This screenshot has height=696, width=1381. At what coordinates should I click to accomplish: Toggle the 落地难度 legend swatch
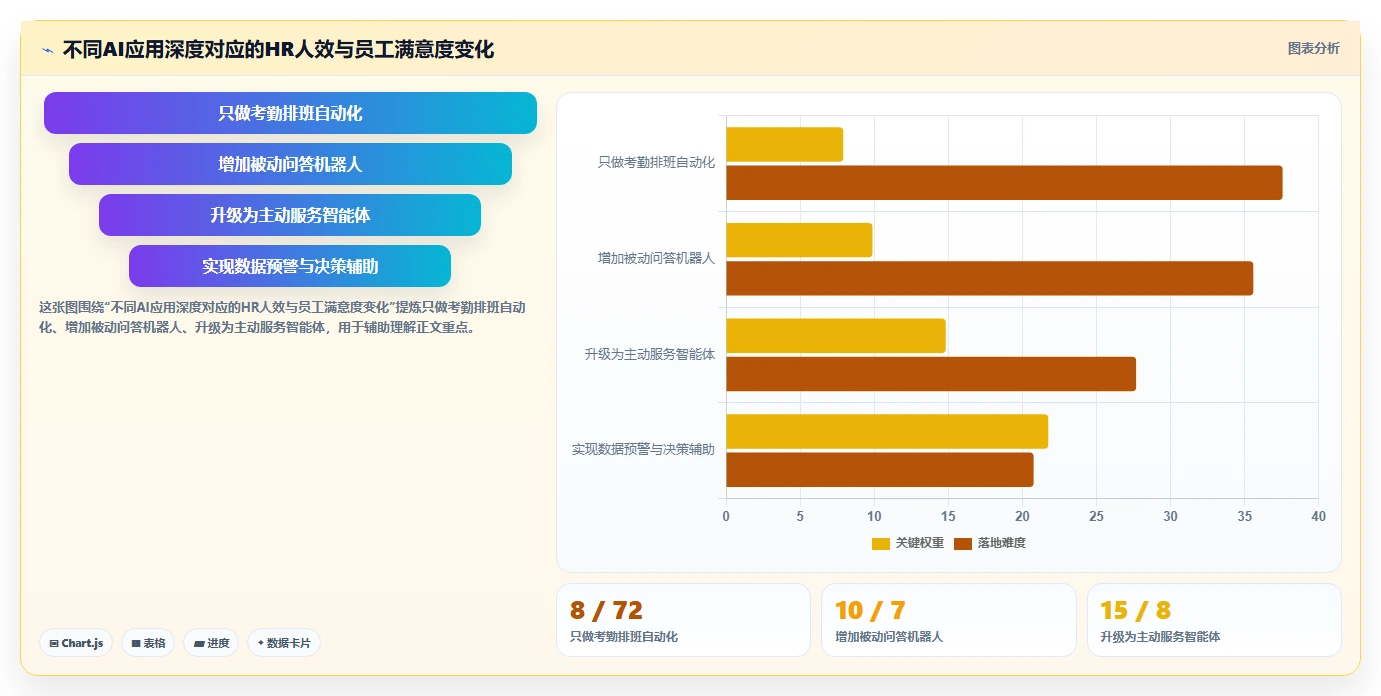(963, 543)
